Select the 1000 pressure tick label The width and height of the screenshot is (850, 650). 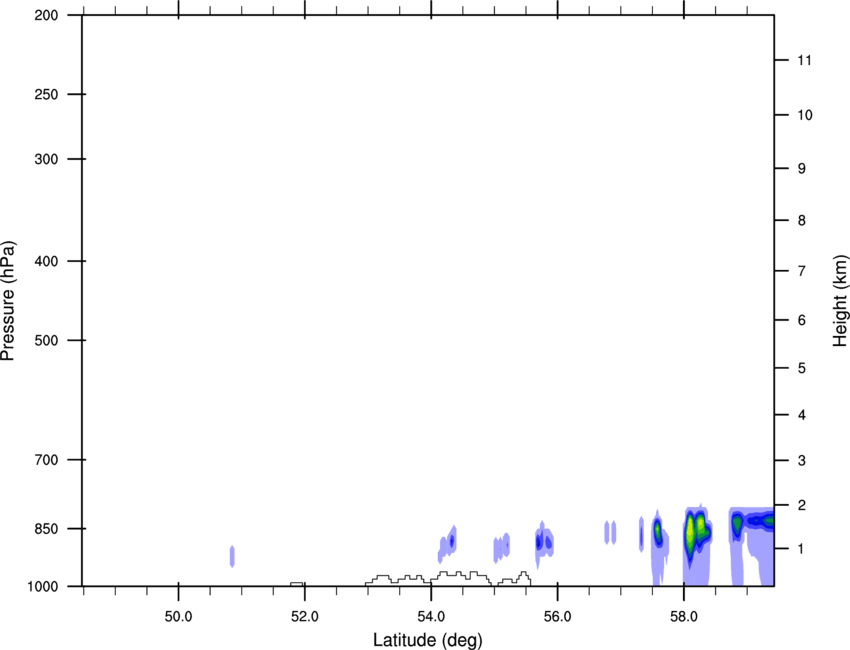click(x=42, y=587)
